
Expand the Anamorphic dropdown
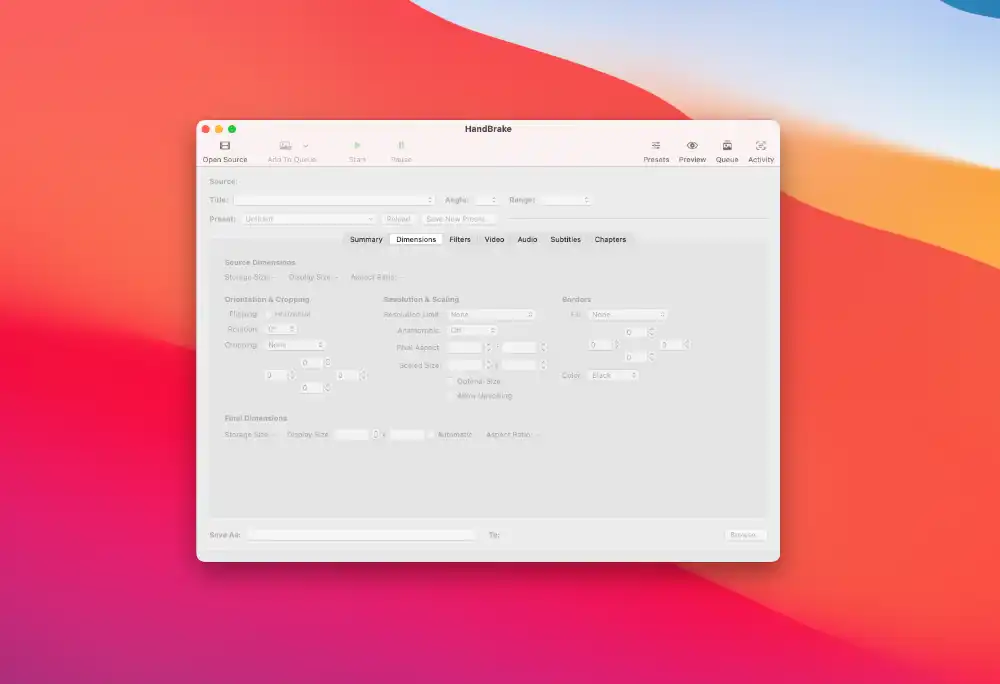tap(472, 330)
